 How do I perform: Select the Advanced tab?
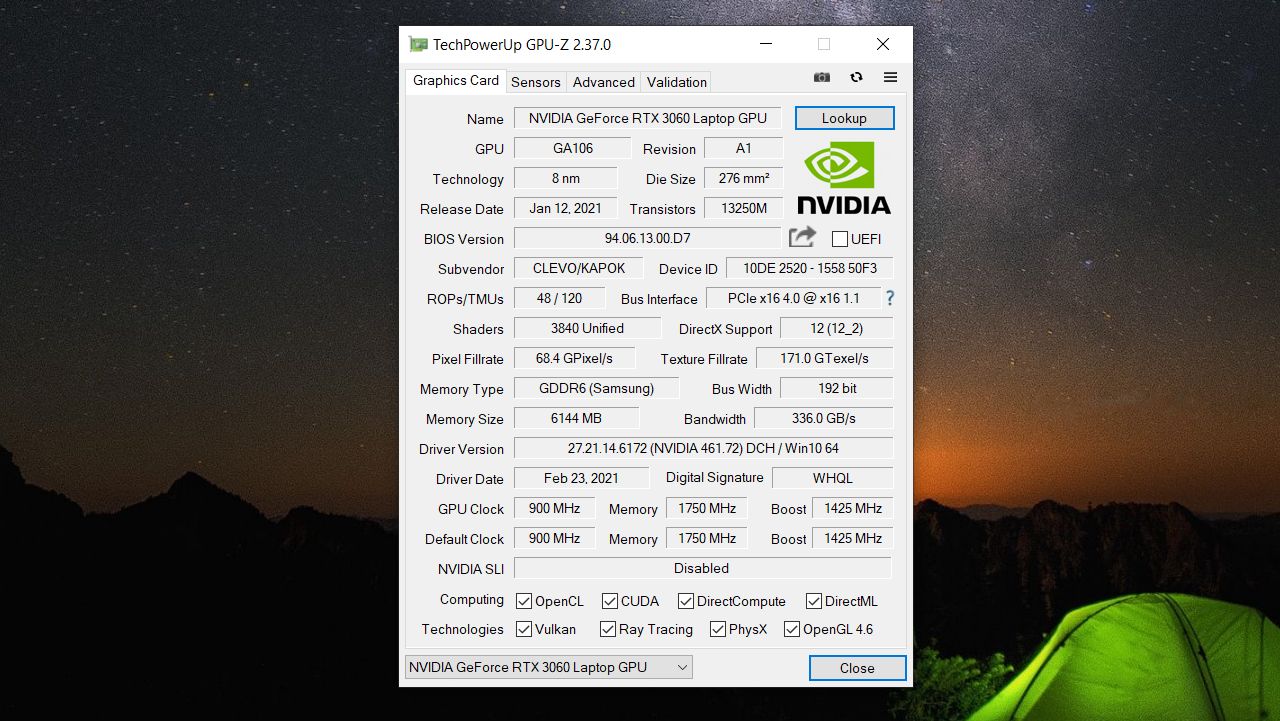[603, 82]
